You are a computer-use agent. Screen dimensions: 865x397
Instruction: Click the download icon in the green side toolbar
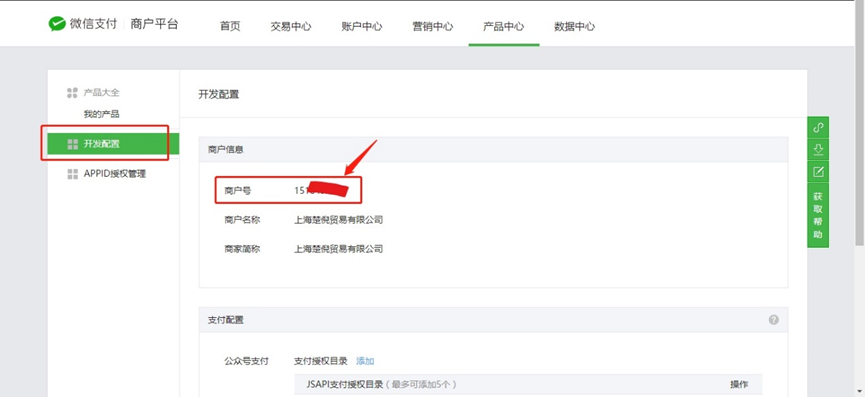(818, 149)
